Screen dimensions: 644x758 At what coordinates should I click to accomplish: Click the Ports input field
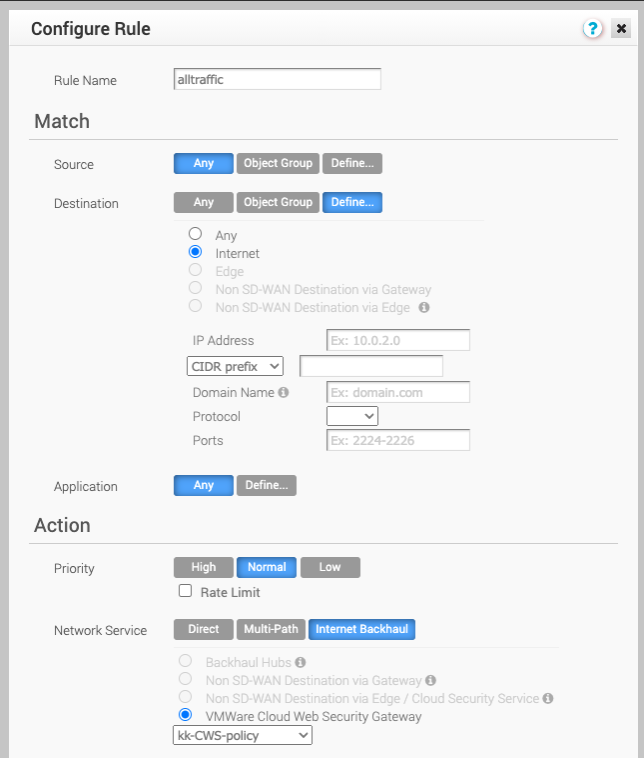point(398,440)
